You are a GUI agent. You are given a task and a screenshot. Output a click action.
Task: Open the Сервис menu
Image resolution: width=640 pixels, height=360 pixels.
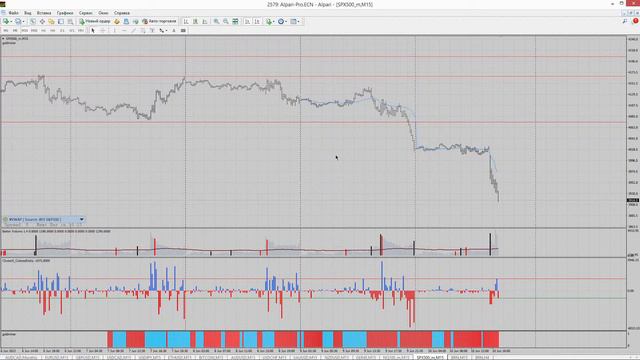tap(85, 13)
